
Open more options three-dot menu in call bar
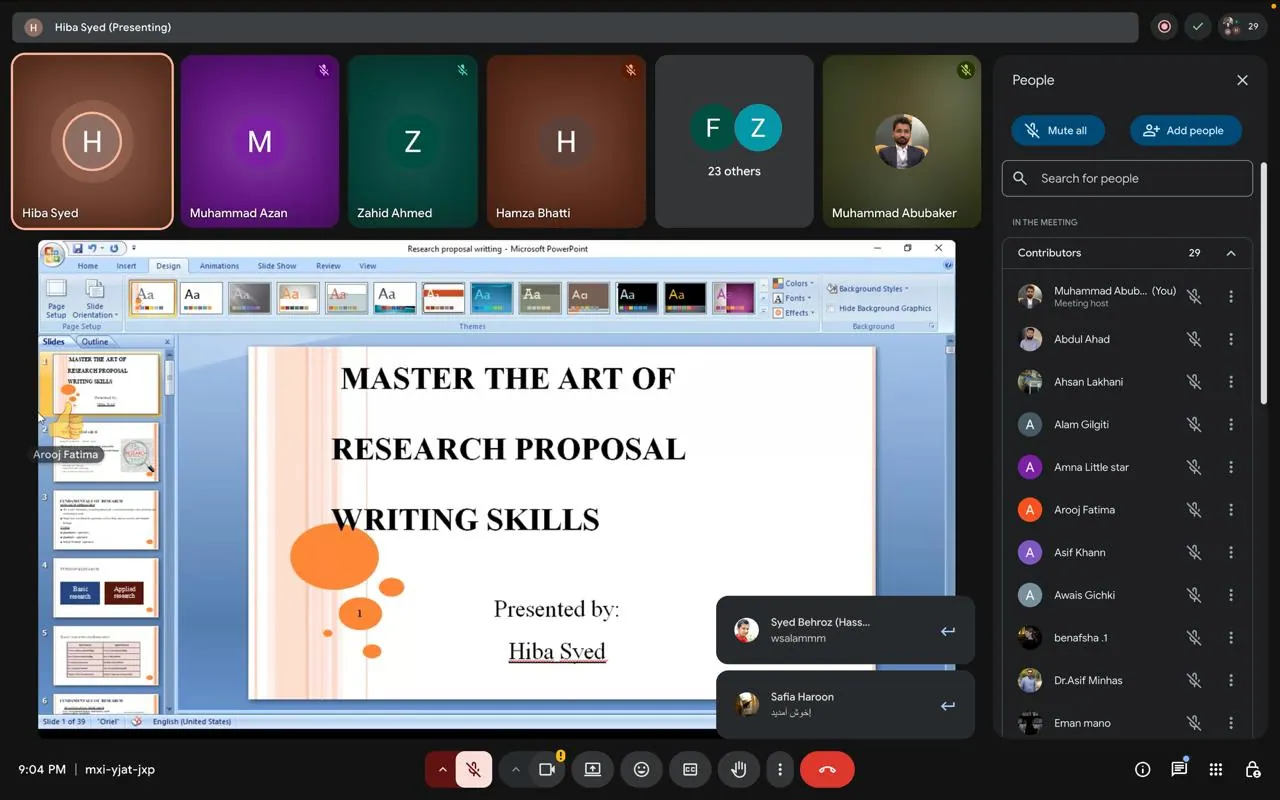click(x=780, y=769)
